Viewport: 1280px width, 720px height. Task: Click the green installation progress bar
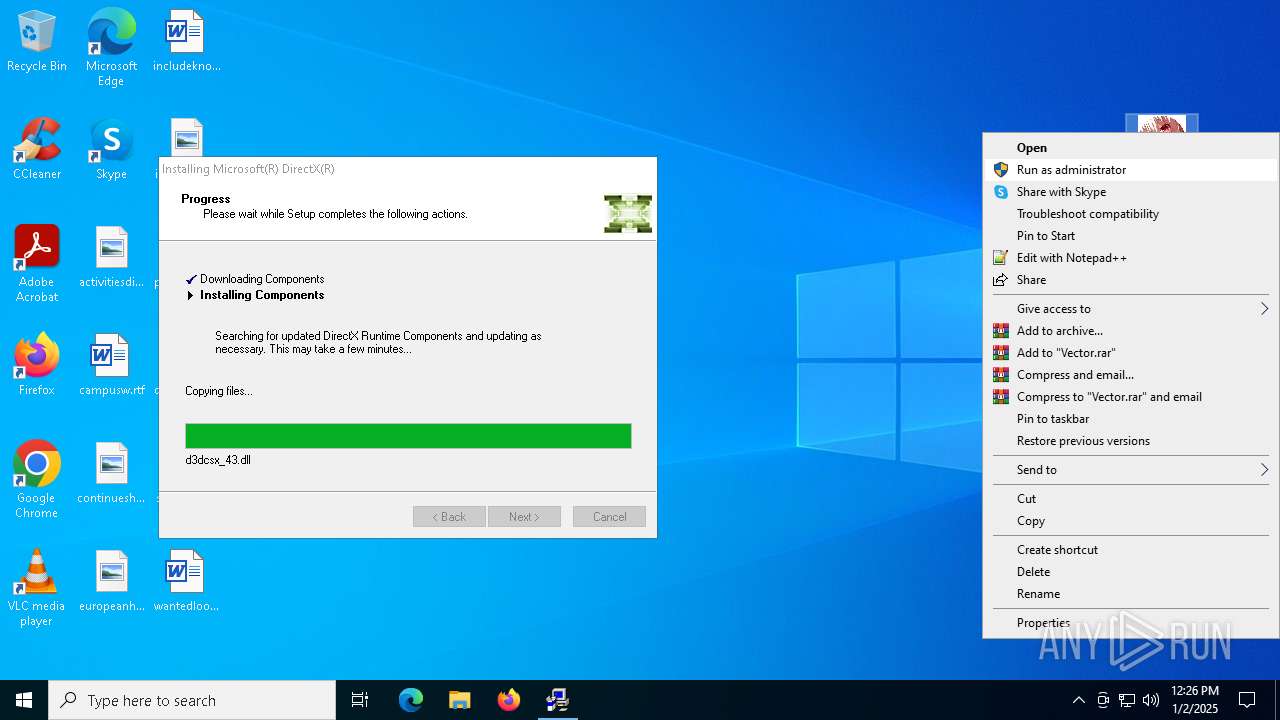(408, 436)
